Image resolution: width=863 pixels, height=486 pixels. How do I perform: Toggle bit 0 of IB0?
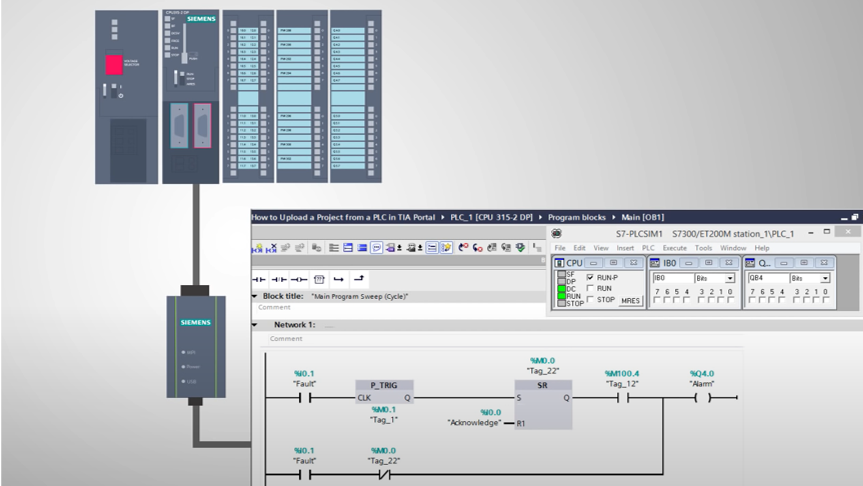click(x=731, y=300)
